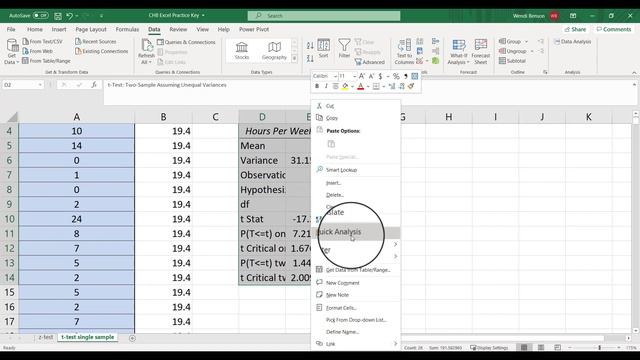The height and width of the screenshot is (360, 640).
Task: Pick the Stocks data type
Action: [x=242, y=51]
